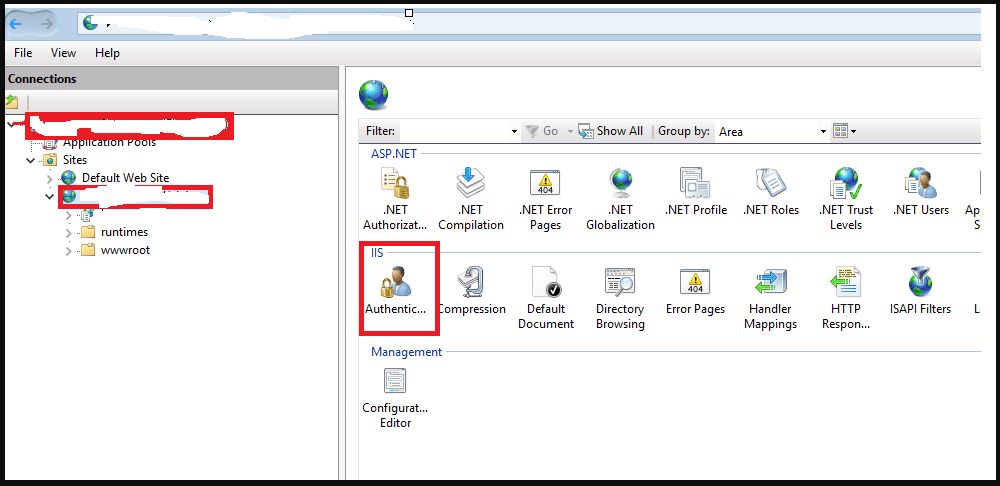Collapse the Management group header
Screen dimensions: 1000x486
[x=406, y=351]
